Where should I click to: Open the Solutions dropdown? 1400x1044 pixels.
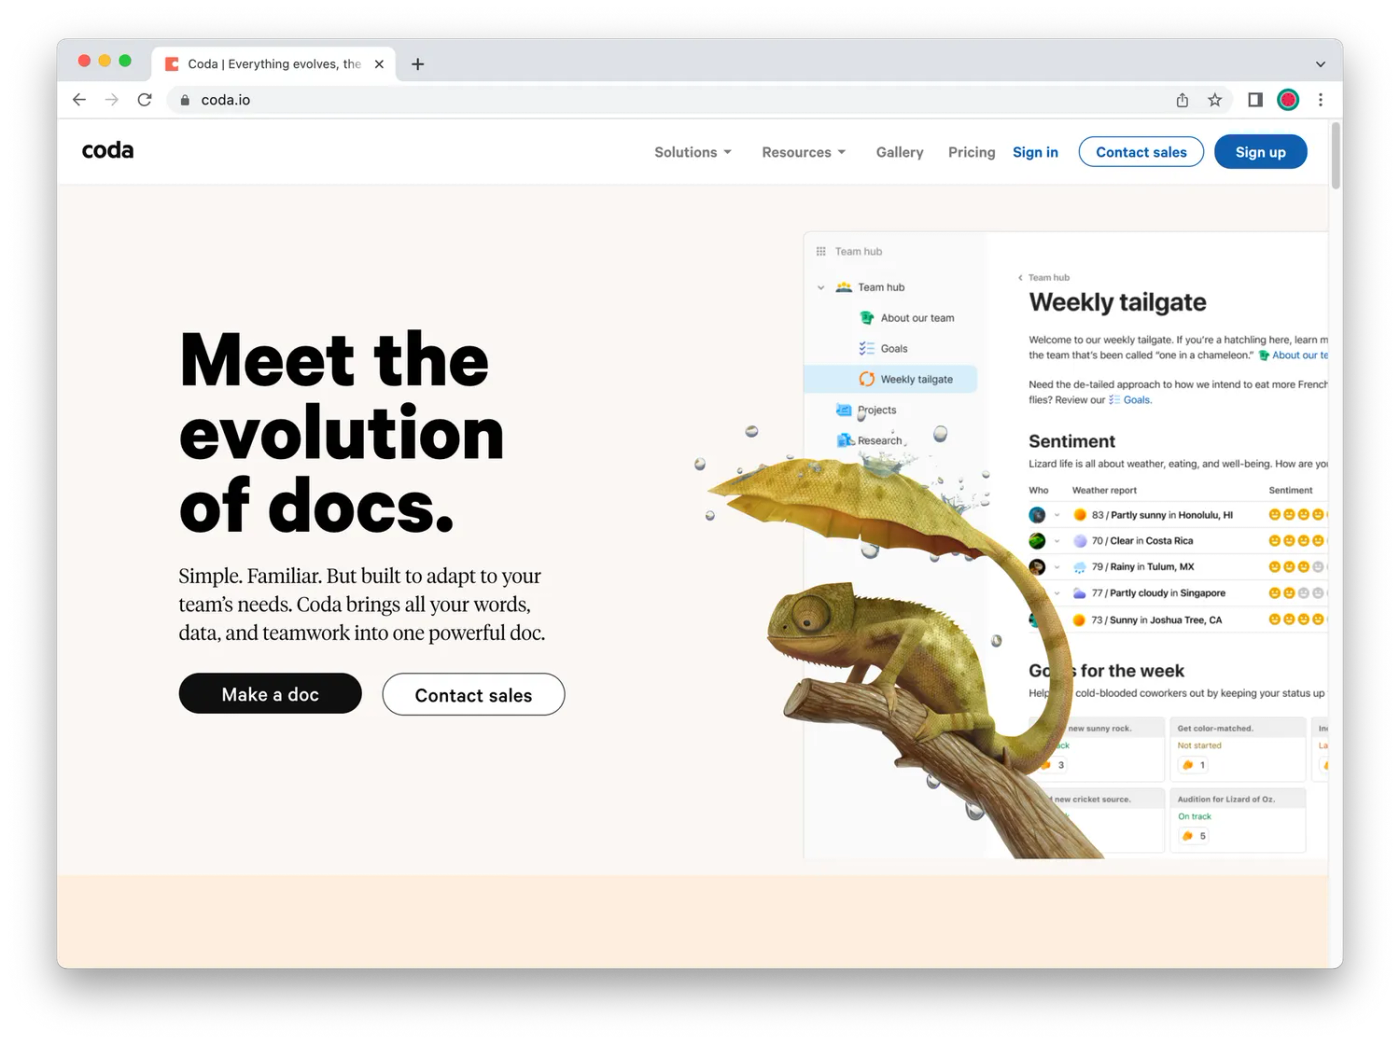[692, 152]
